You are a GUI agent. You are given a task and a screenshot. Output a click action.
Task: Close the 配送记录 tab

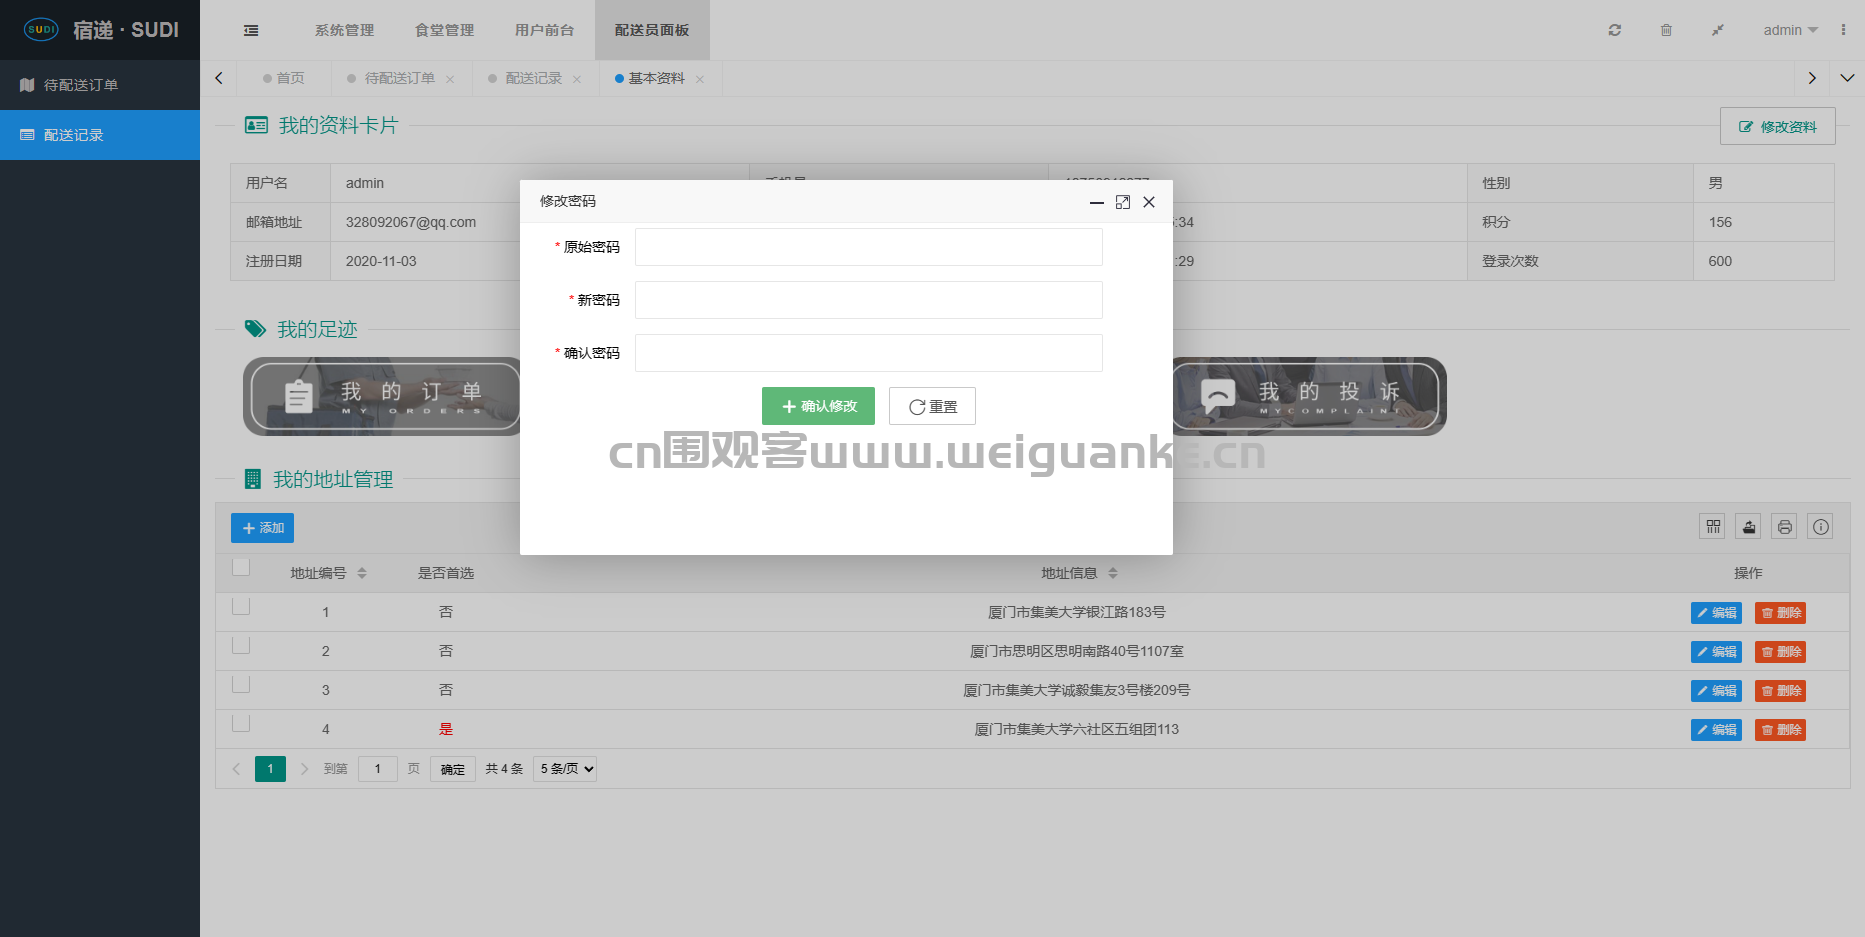tap(577, 79)
